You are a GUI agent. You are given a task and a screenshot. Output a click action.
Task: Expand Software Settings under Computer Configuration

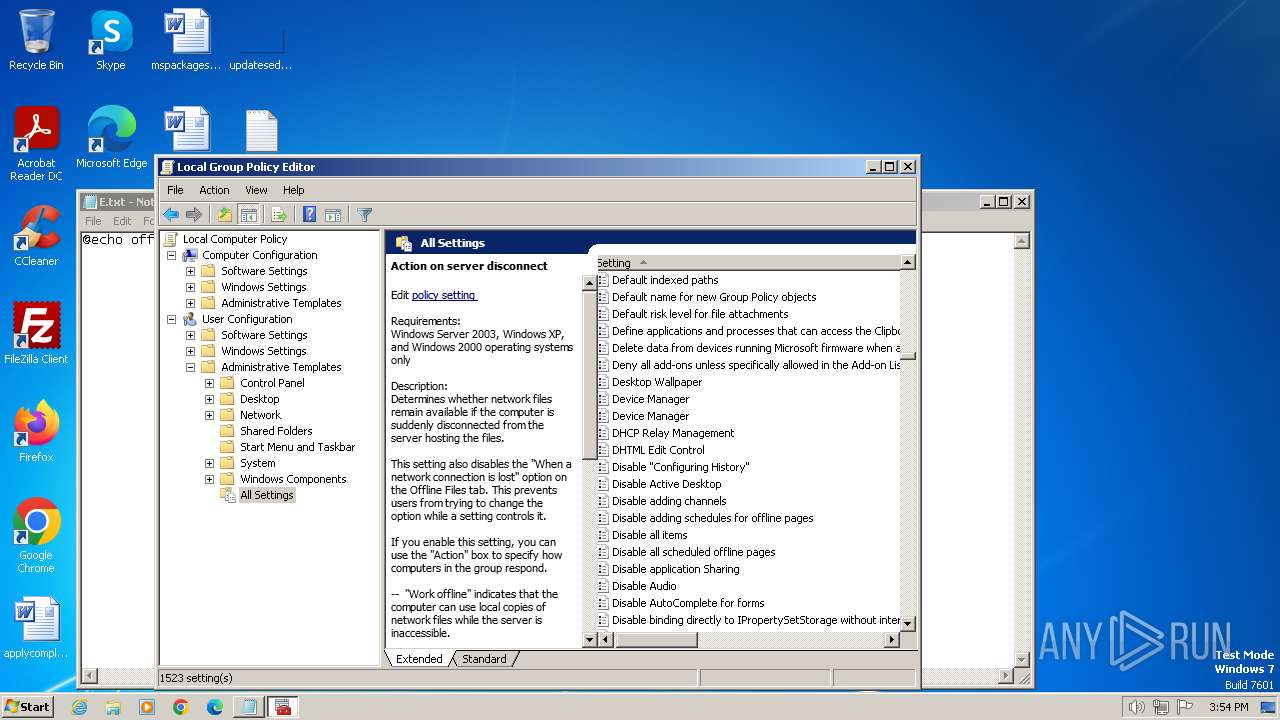[x=190, y=271]
